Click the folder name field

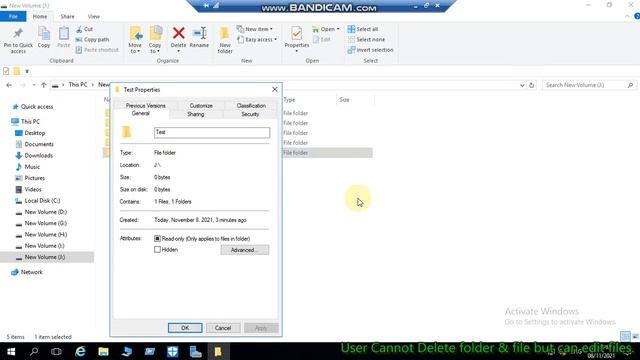coord(212,132)
